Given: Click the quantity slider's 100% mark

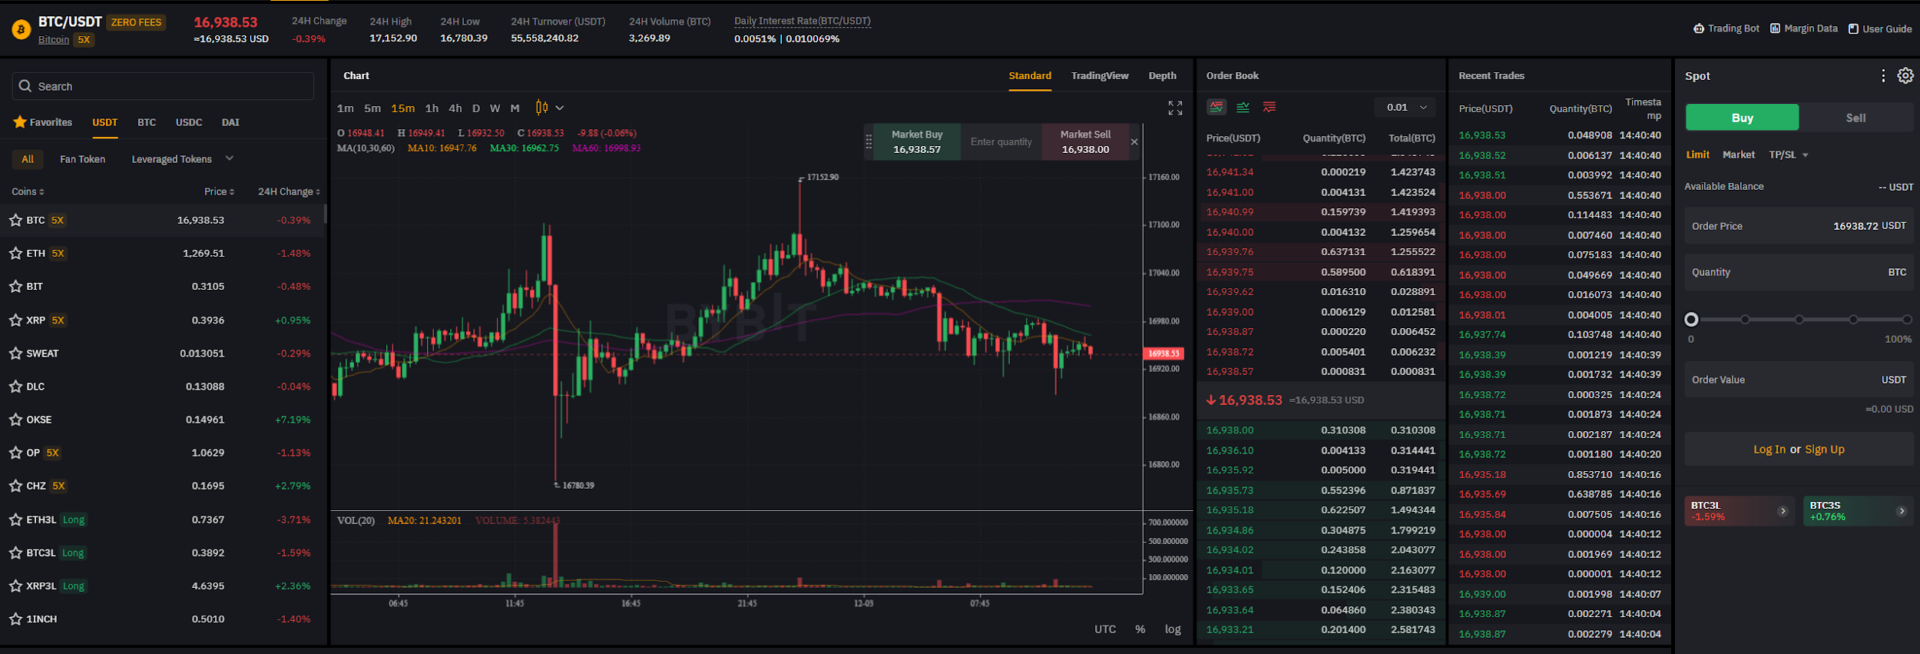Looking at the screenshot, I should [x=1906, y=320].
